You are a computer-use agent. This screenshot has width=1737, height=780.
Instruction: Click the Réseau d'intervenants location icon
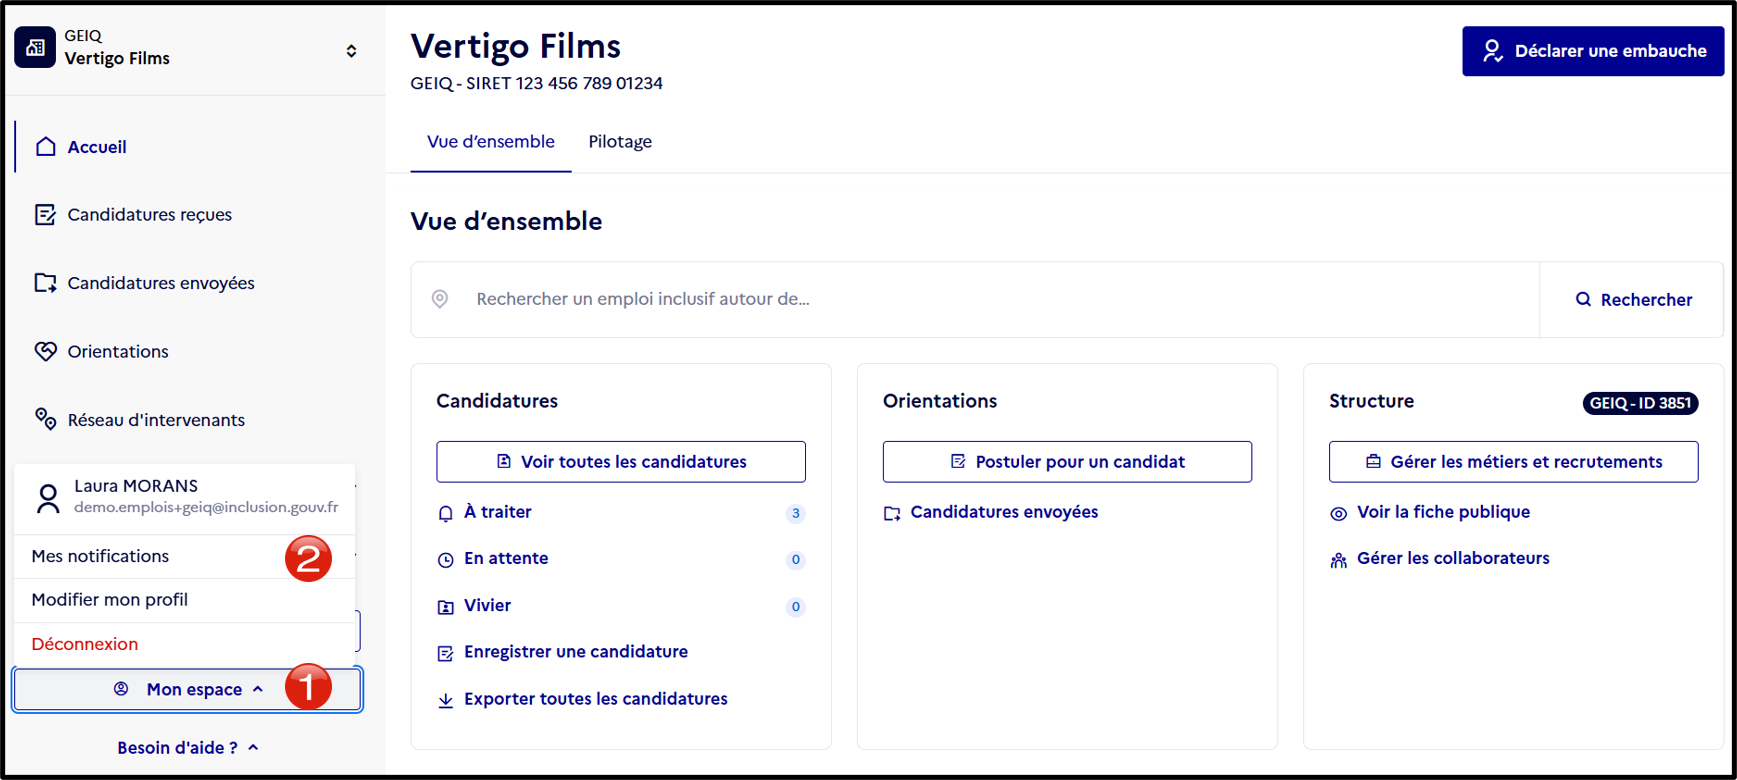pyautogui.click(x=45, y=419)
